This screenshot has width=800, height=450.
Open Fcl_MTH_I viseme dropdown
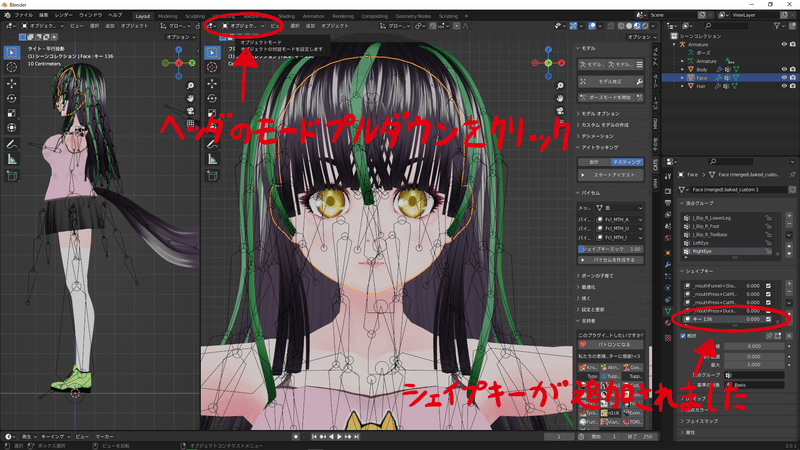tap(620, 238)
